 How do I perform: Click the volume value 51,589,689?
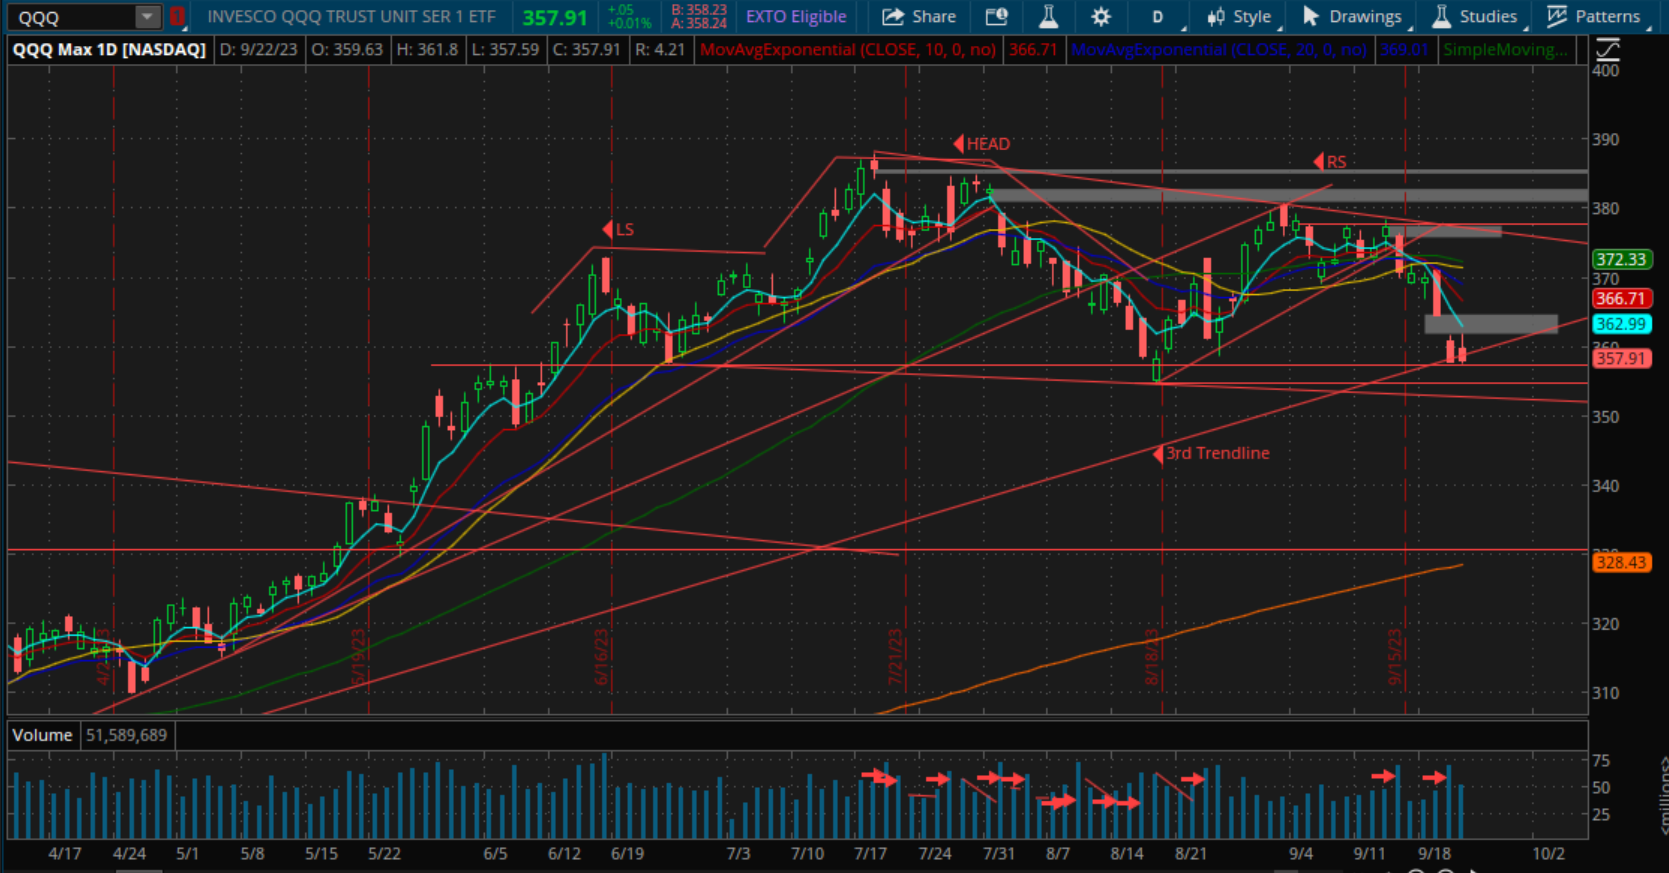[126, 735]
